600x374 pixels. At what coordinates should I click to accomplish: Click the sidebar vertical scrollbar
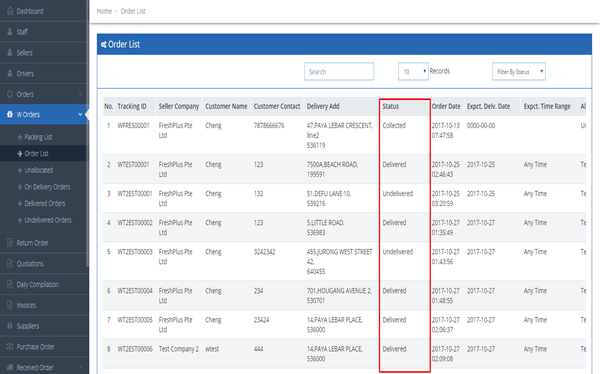(88, 134)
